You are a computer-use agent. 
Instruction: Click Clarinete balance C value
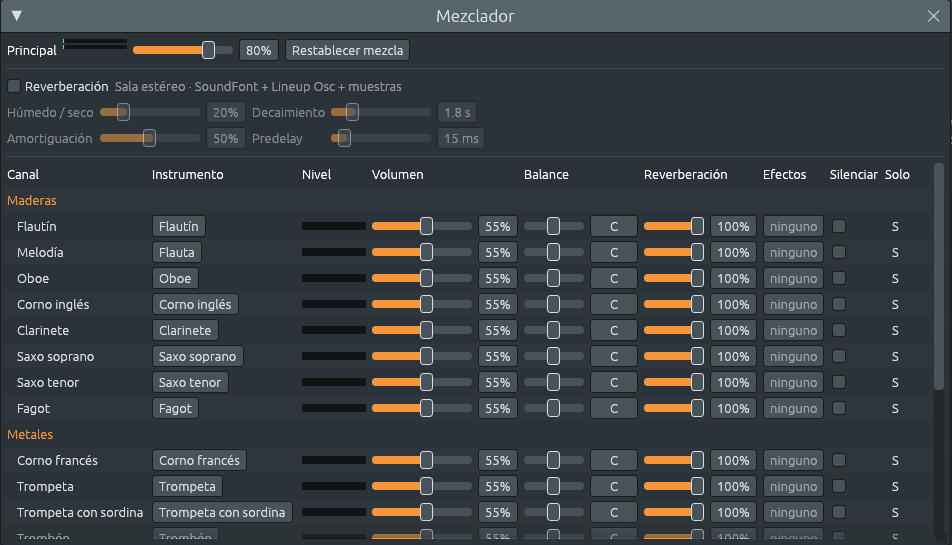pos(614,331)
